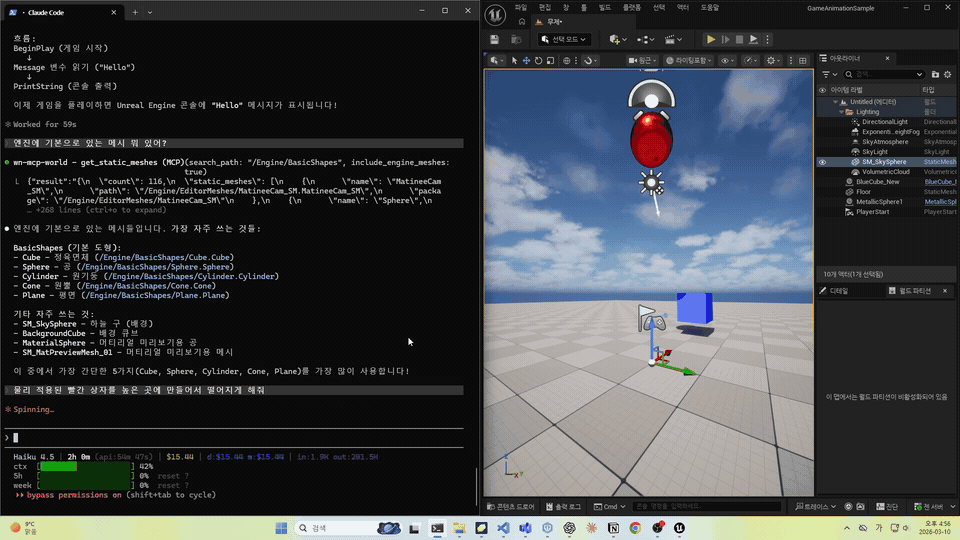Open the 빌드 menu
Screen dimensions: 960x540
click(x=605, y=7)
